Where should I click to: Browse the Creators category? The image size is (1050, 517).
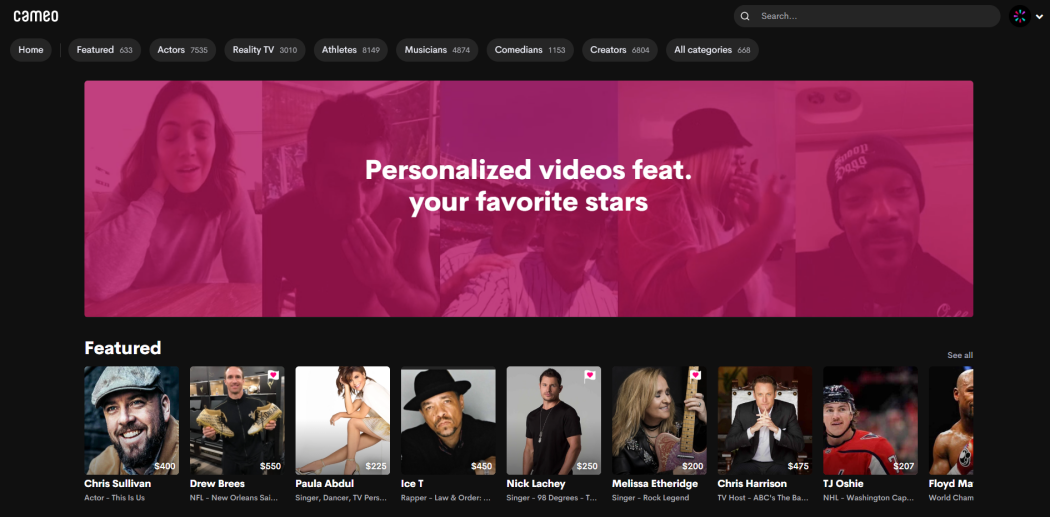[x=619, y=50]
